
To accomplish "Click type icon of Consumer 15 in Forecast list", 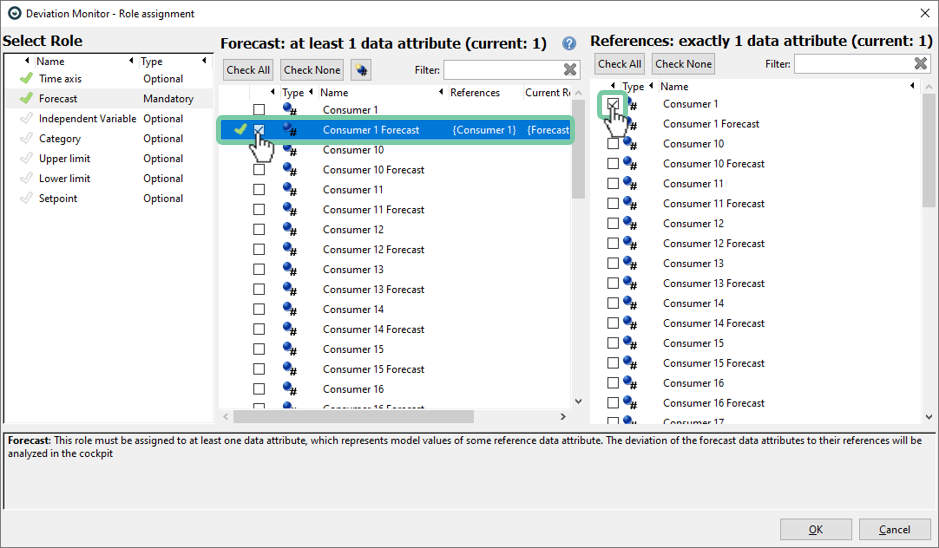I will (290, 349).
